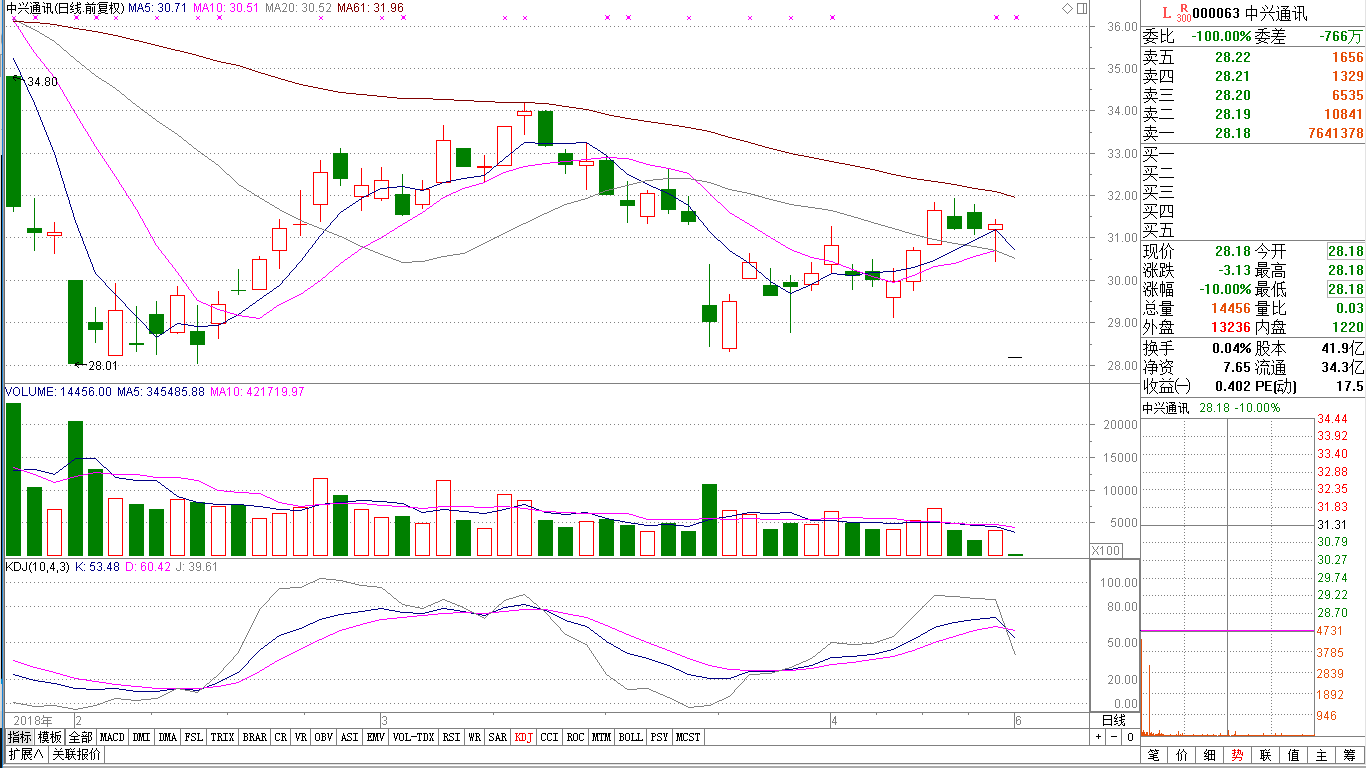The image size is (1366, 768).
Task: Click the red L marker icon
Action: tap(1167, 12)
